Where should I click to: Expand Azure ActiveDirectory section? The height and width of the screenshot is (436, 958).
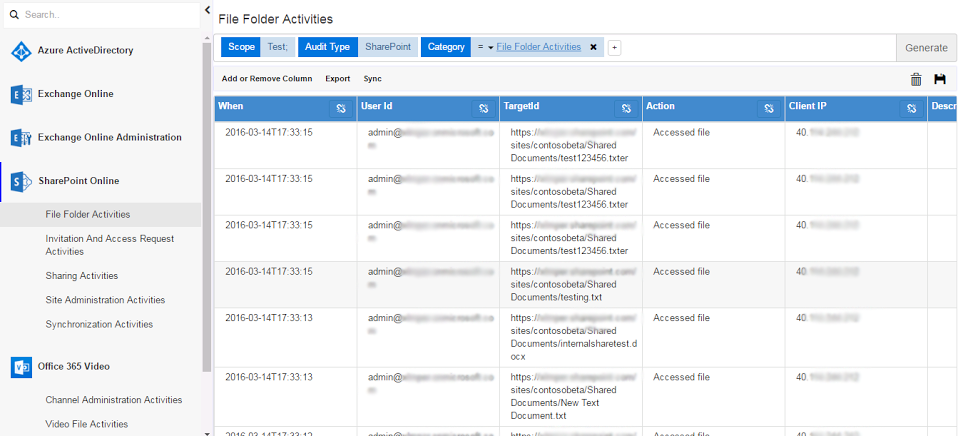click(86, 51)
